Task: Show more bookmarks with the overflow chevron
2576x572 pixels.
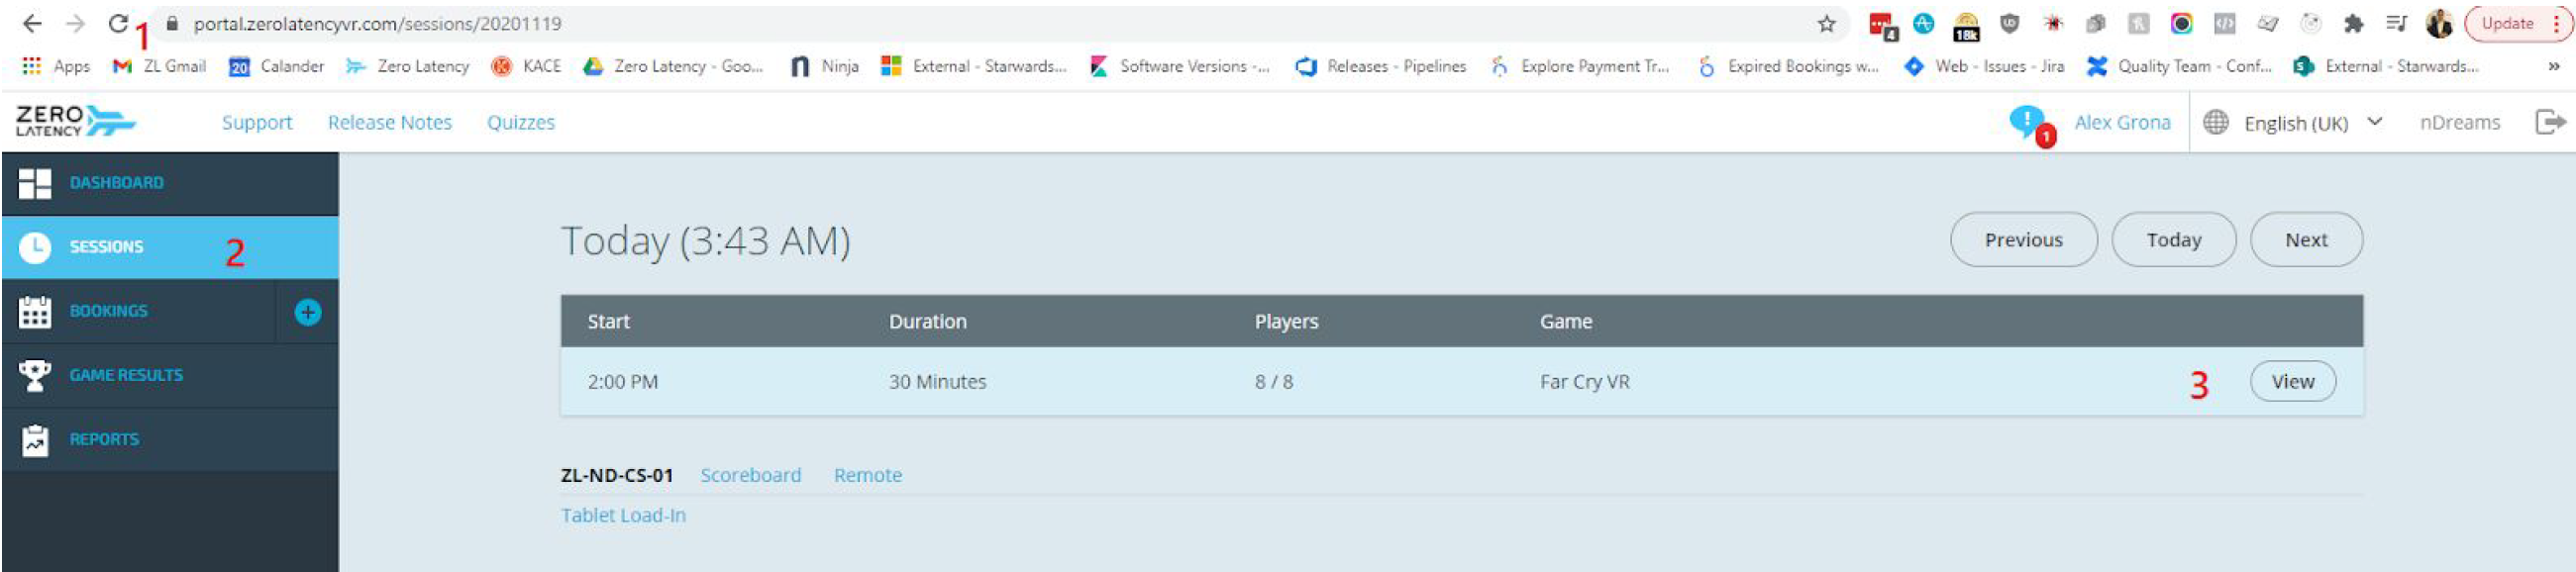Action: coord(2553,66)
